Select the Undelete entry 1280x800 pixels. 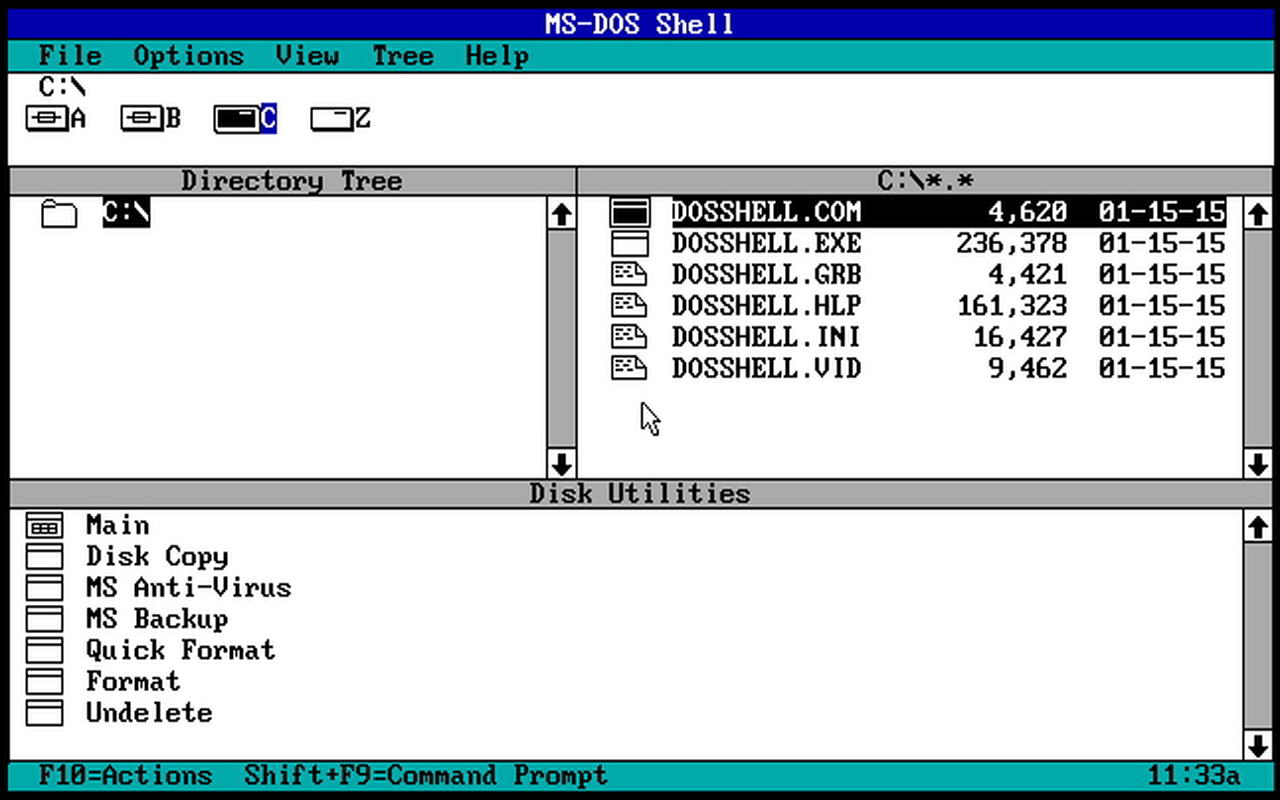149,713
